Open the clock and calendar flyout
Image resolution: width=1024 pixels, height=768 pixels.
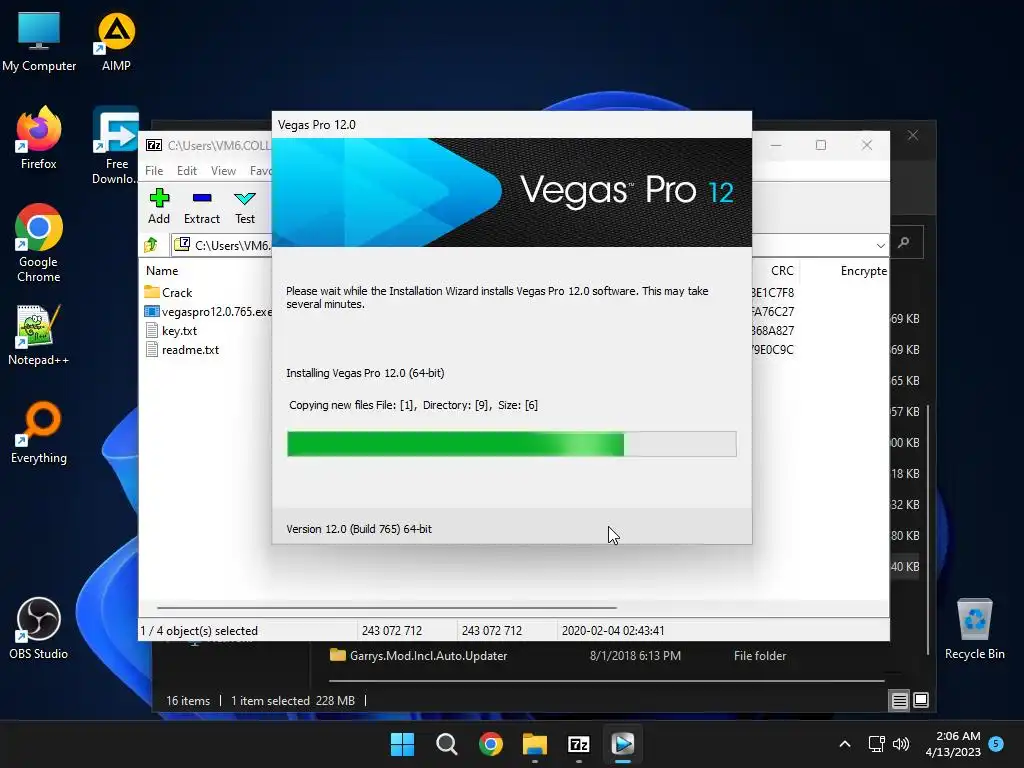[x=953, y=744]
